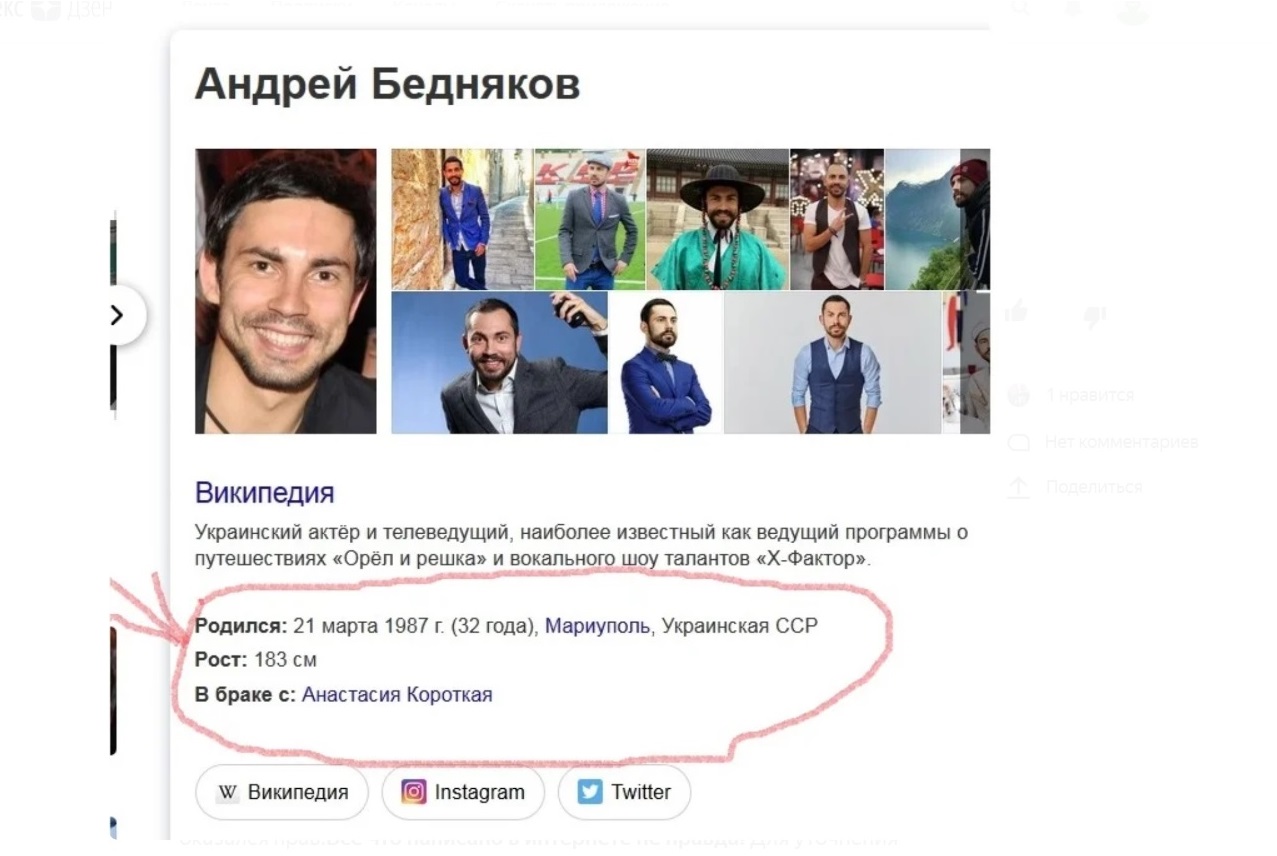Click the faded thumbs-up like icon
Image resolution: width=1277 pixels, height=856 pixels.
click(1017, 312)
